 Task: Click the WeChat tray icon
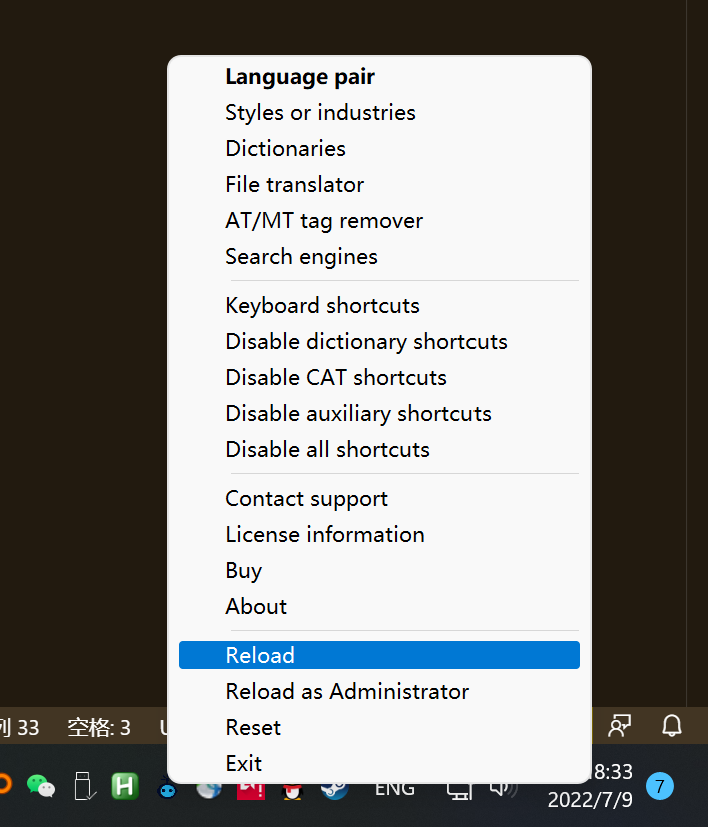click(x=40, y=786)
